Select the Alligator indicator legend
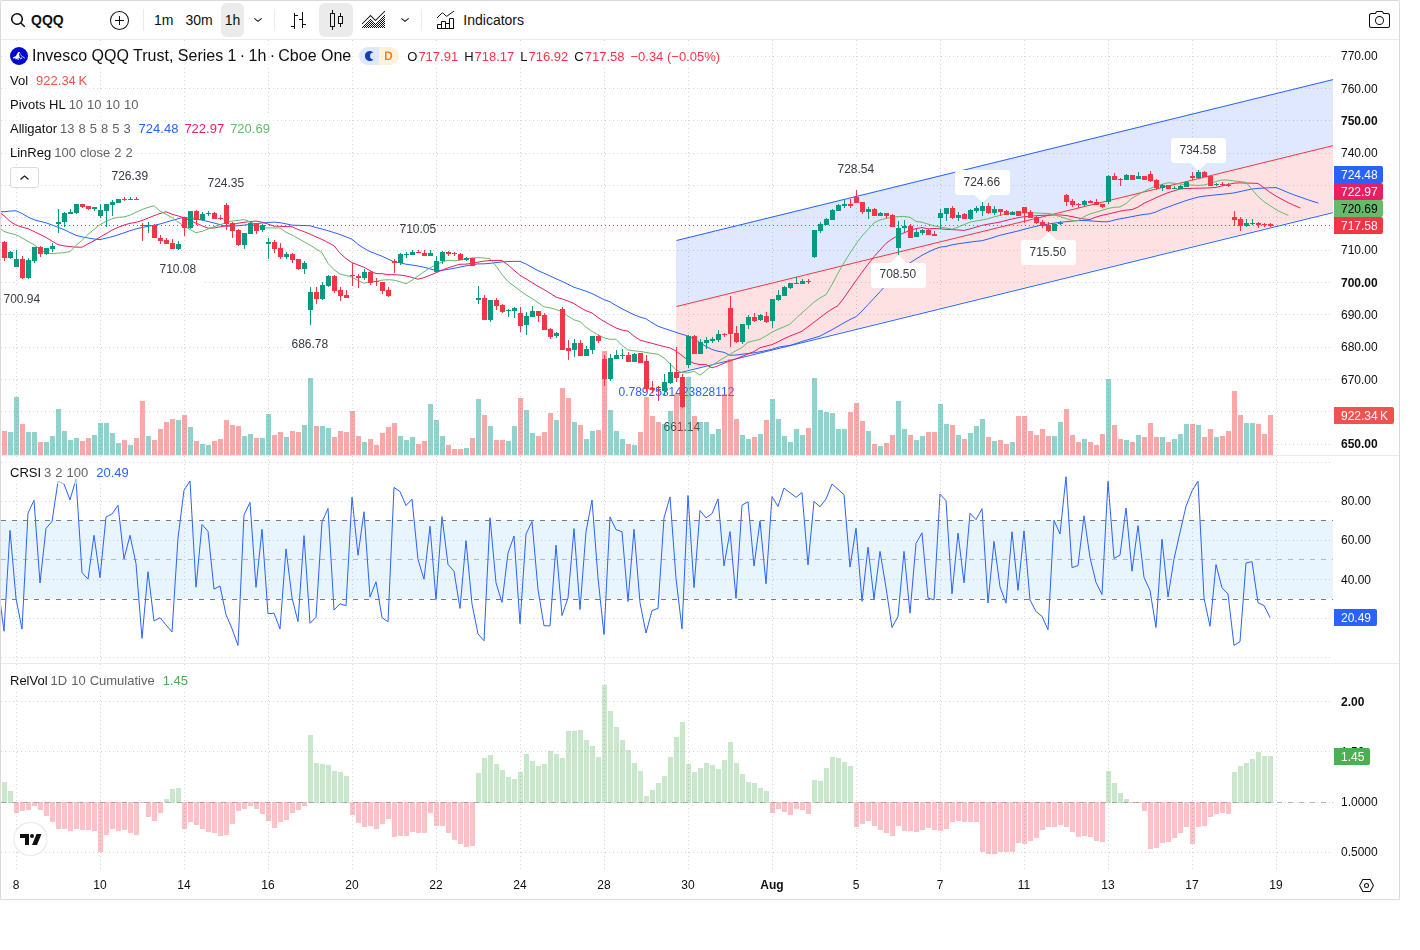Screen dimensions: 1420x950 tap(33, 129)
